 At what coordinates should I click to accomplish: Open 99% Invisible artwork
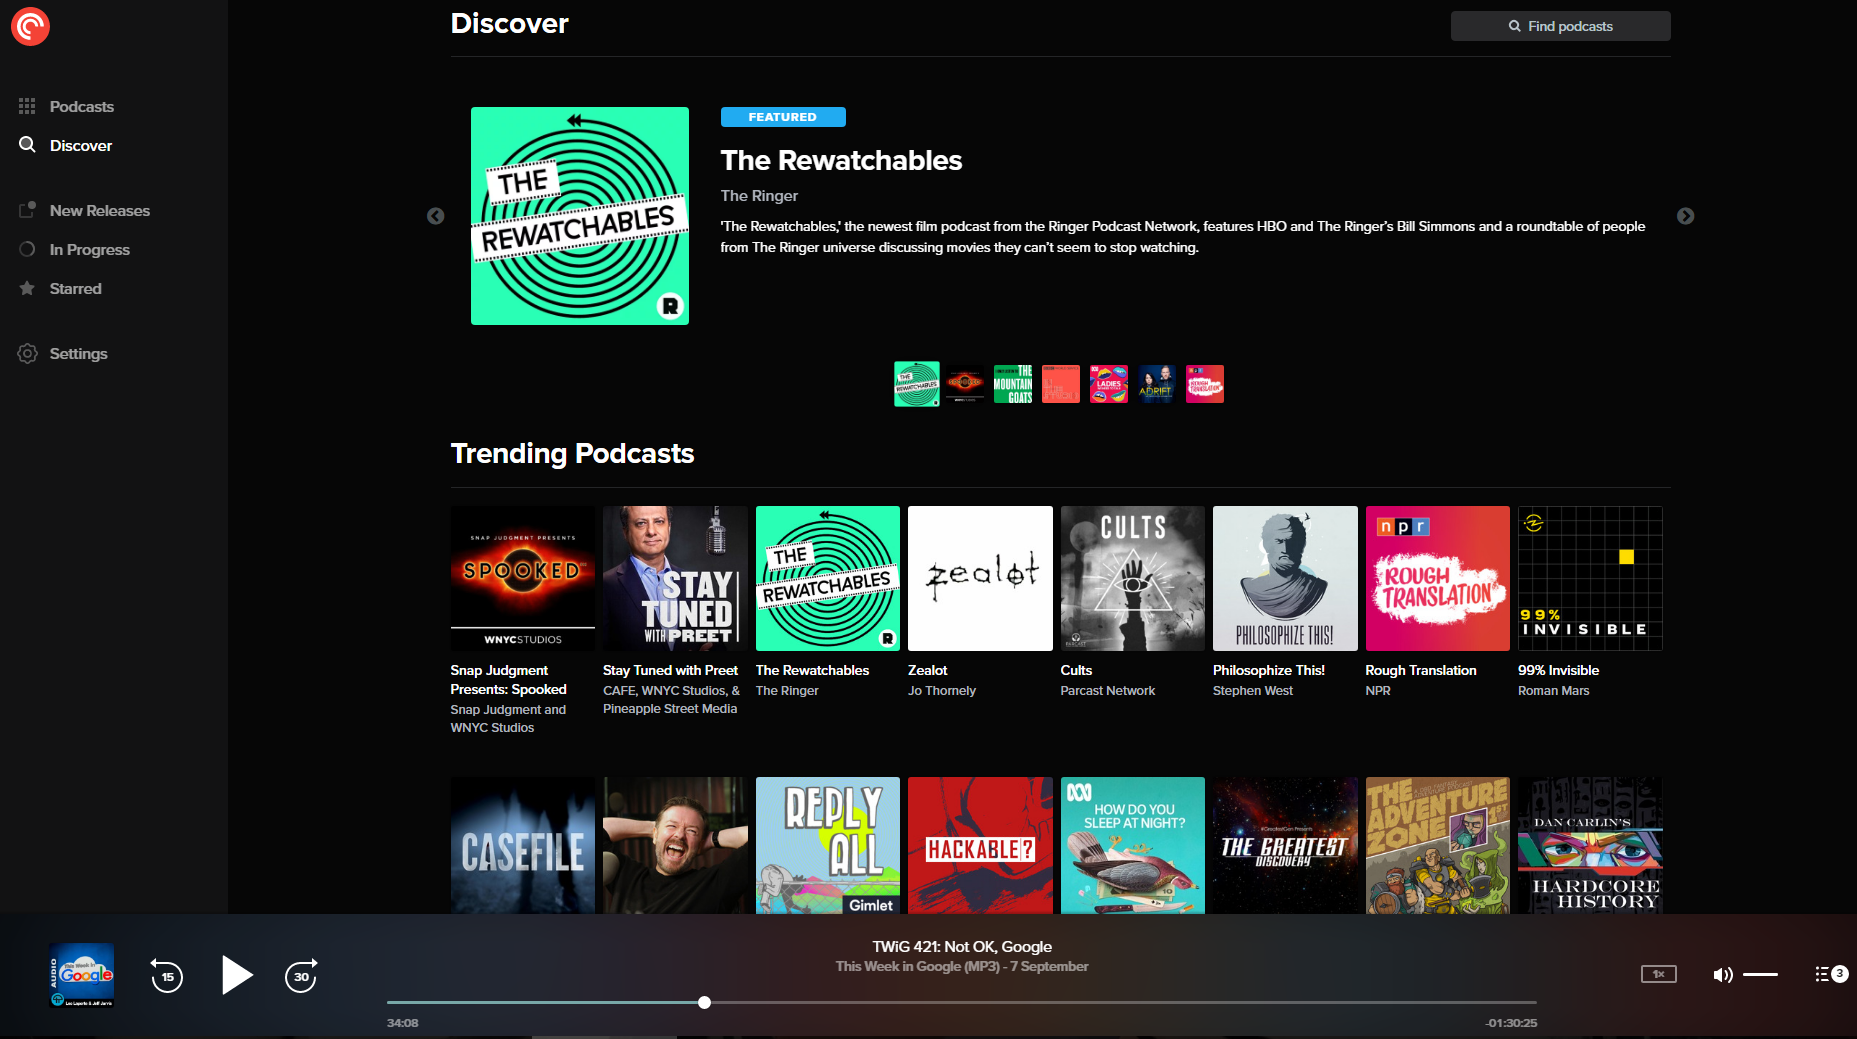tap(1590, 578)
